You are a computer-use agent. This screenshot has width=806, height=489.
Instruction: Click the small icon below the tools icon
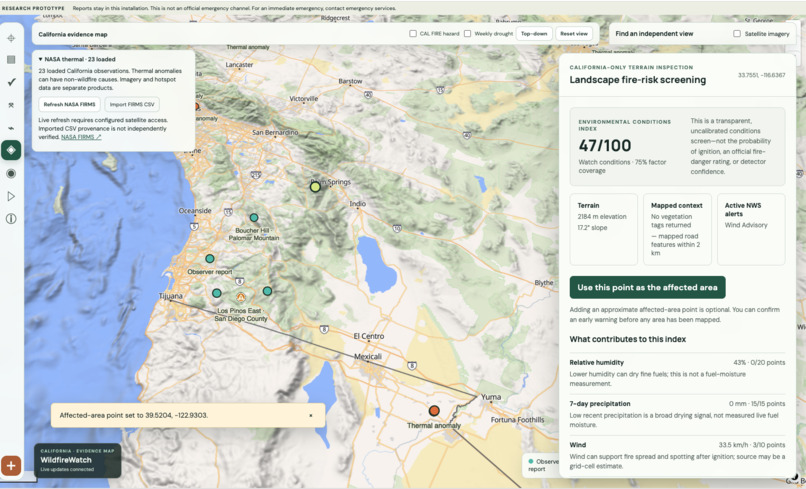click(x=11, y=128)
